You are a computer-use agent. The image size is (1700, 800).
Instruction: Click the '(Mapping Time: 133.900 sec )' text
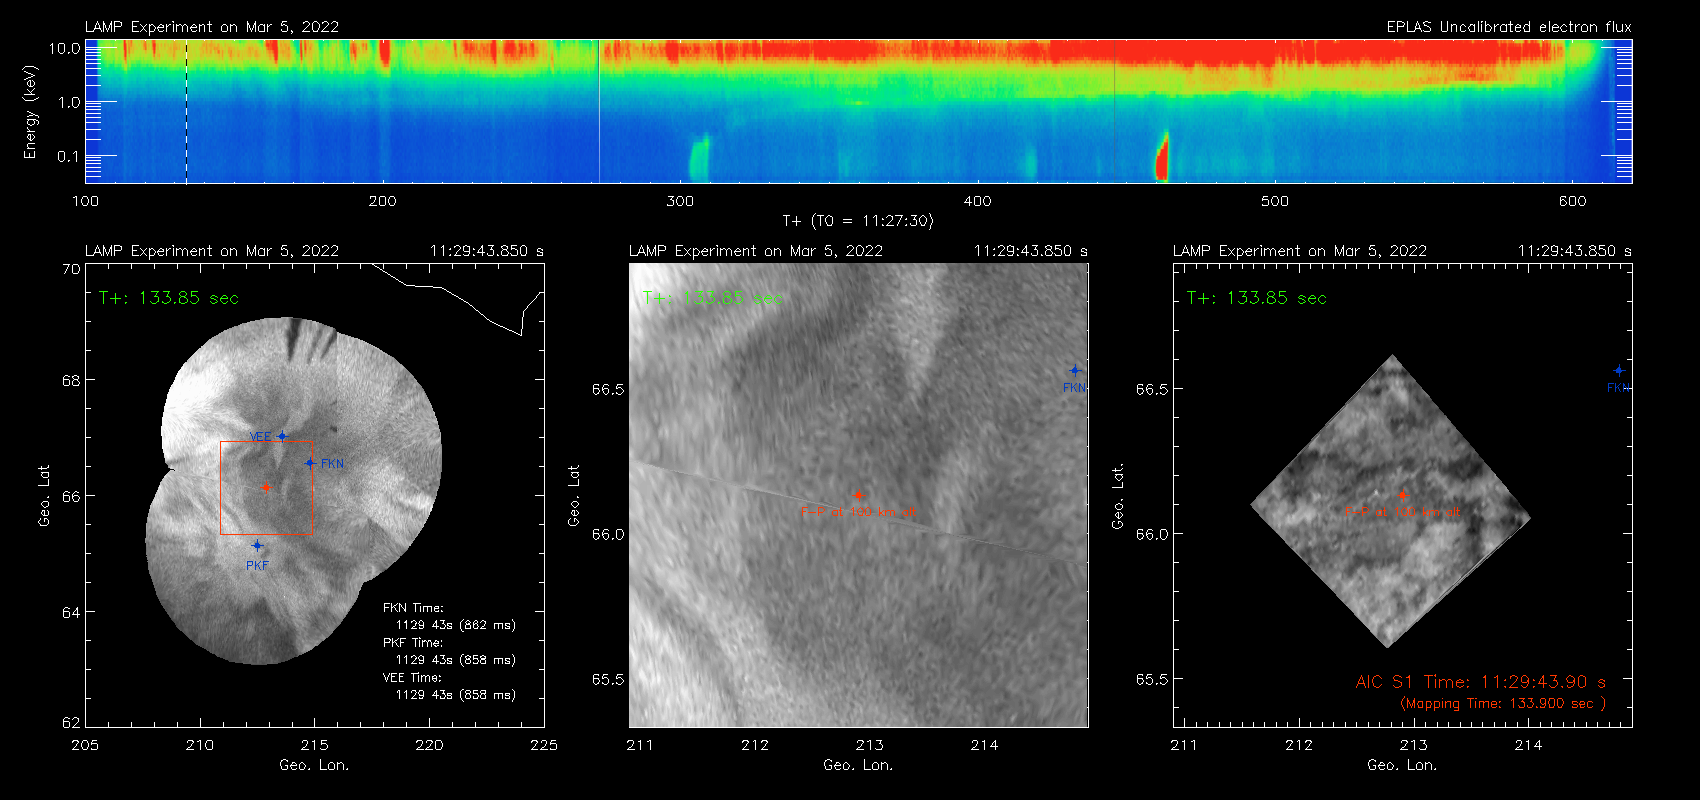pos(1502,704)
